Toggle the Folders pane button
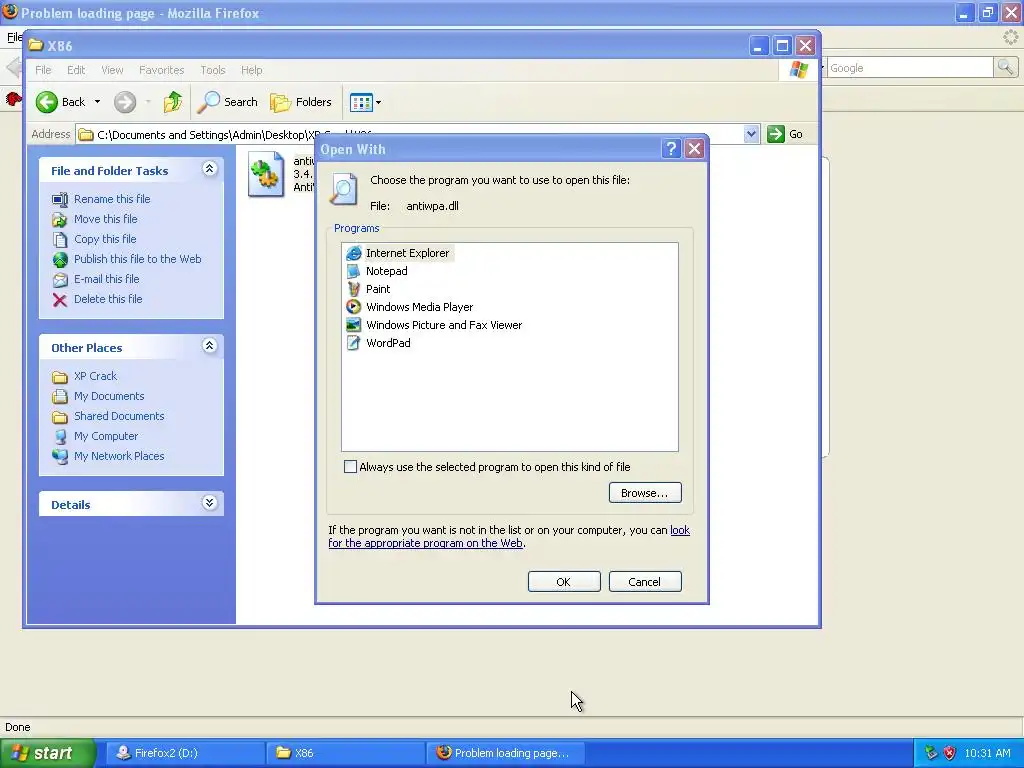This screenshot has width=1024, height=768. [x=301, y=102]
